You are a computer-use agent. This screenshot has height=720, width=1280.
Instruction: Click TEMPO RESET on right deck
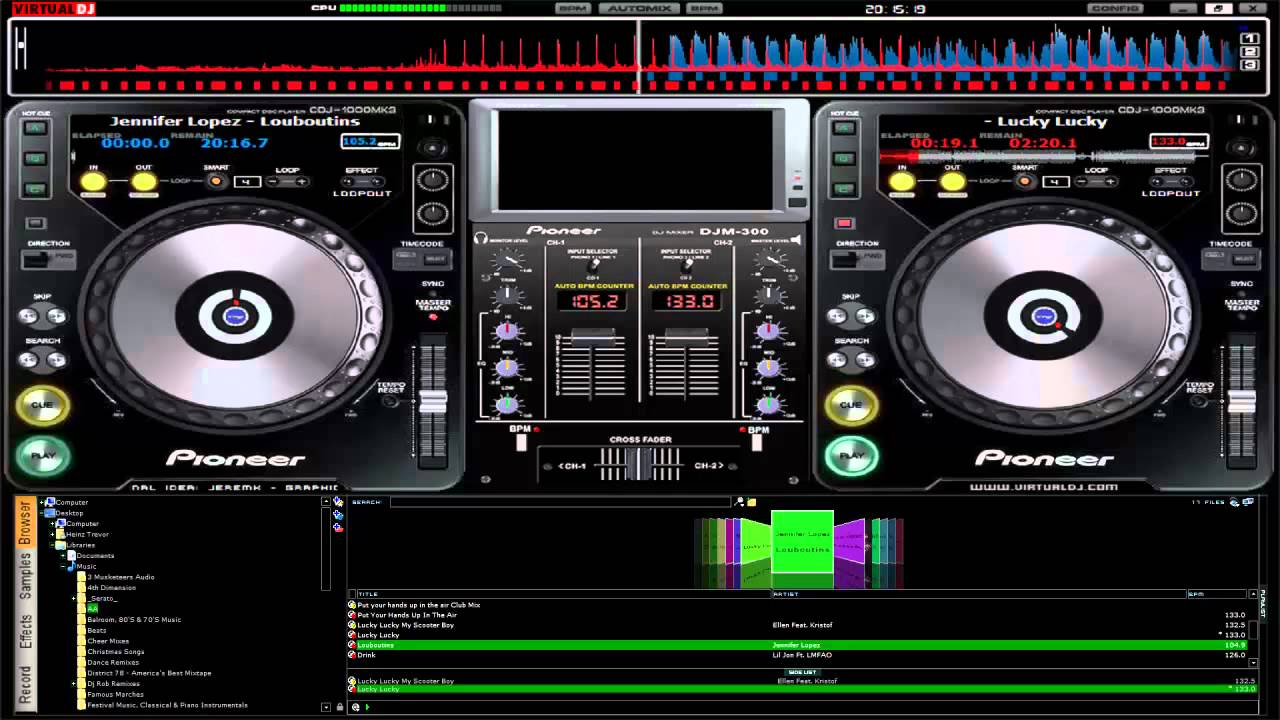1200,402
